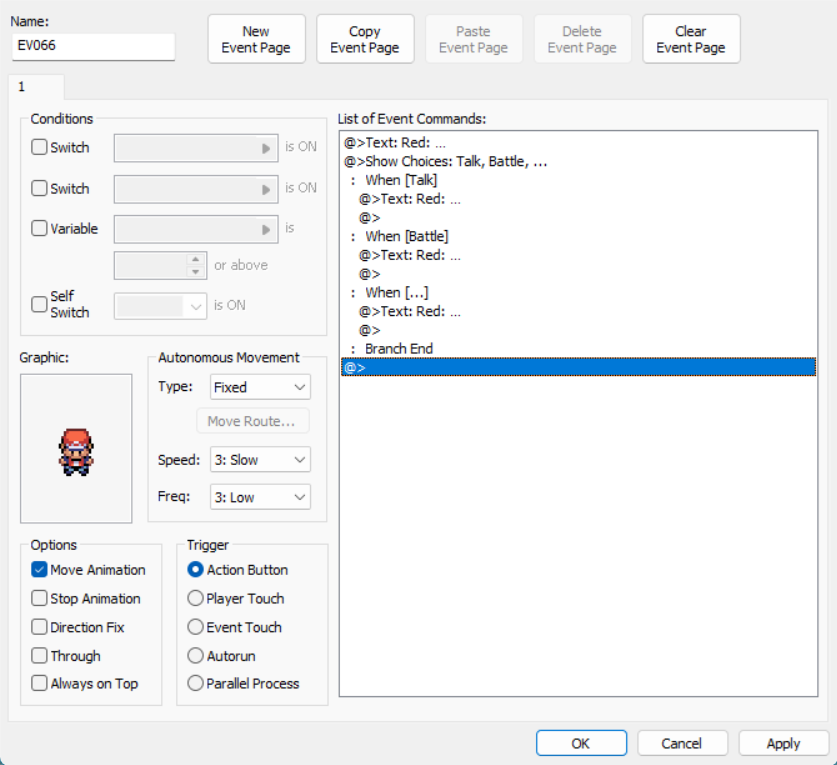Confirm with the OK button

click(x=581, y=743)
